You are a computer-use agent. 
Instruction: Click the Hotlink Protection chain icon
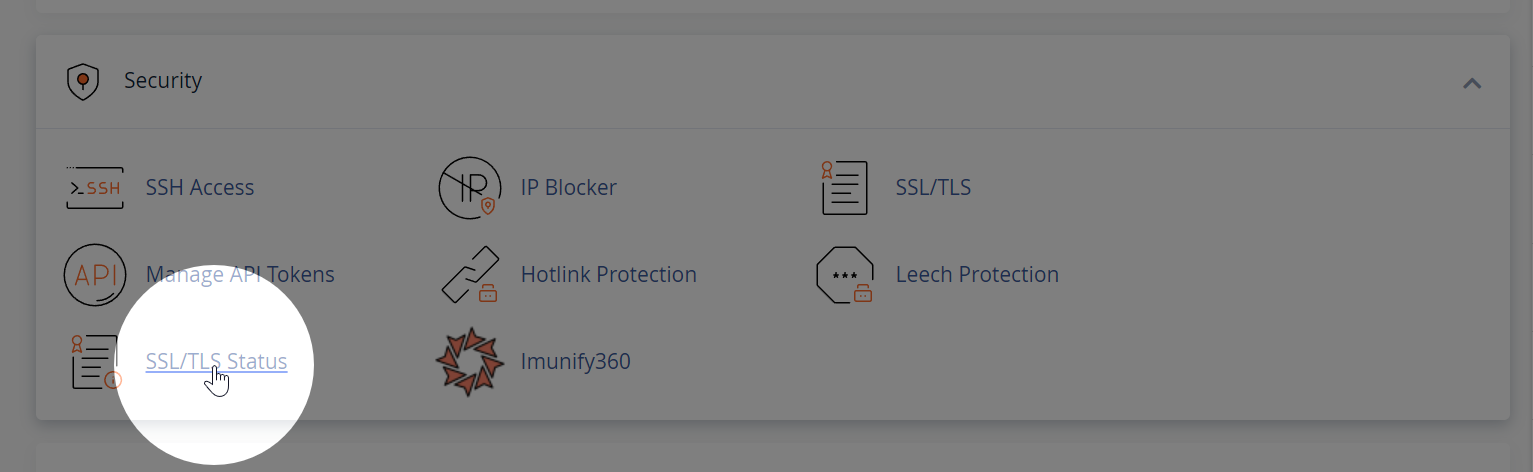click(470, 274)
